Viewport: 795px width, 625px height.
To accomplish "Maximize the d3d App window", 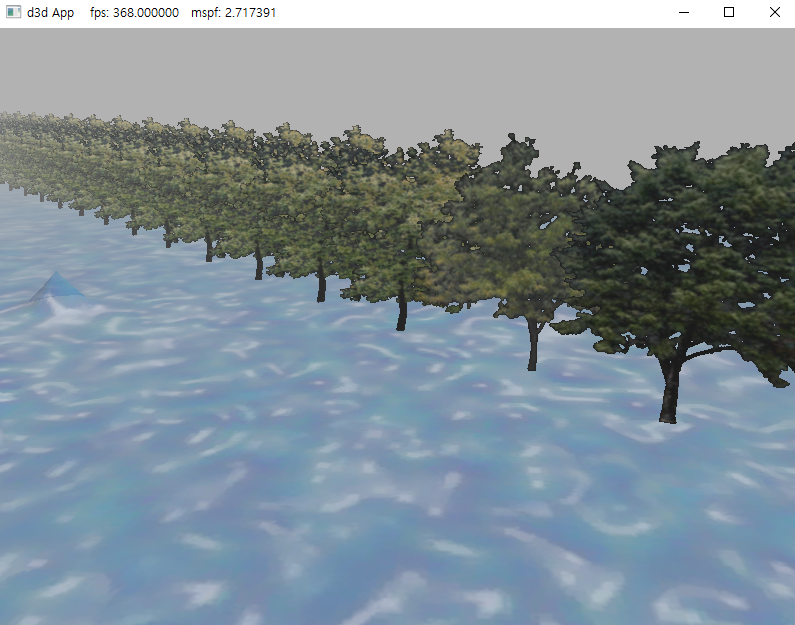I will 729,12.
